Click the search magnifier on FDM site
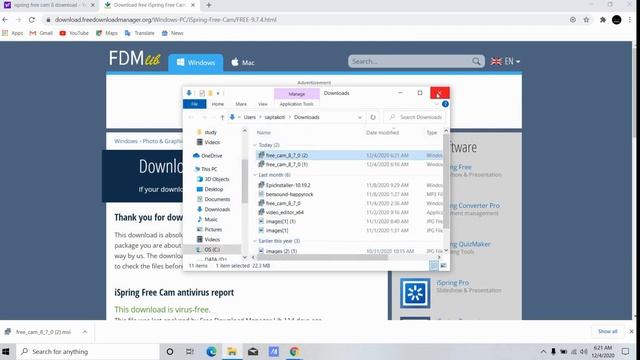Viewport: 640px width, 360px height. (476, 61)
